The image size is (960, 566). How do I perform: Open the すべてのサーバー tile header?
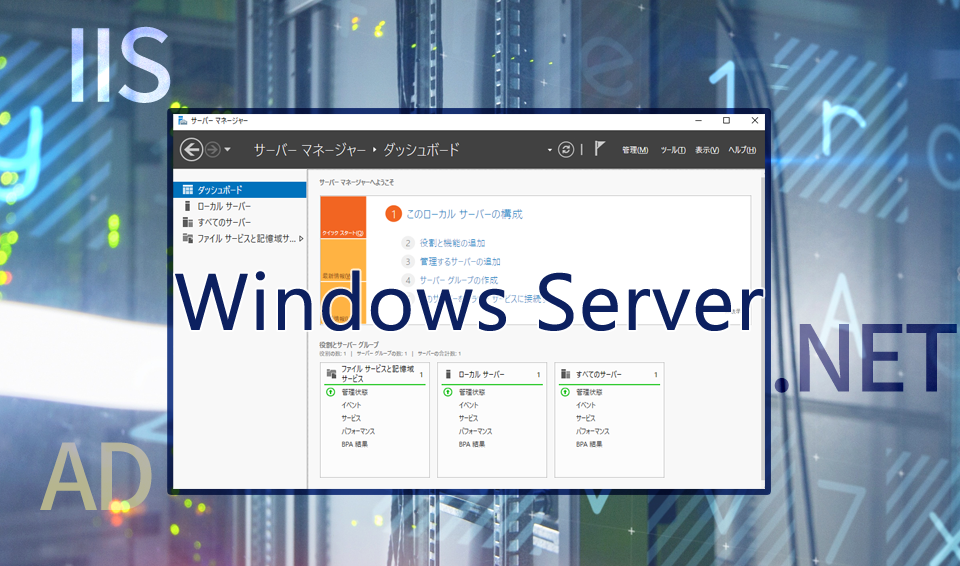coord(609,374)
